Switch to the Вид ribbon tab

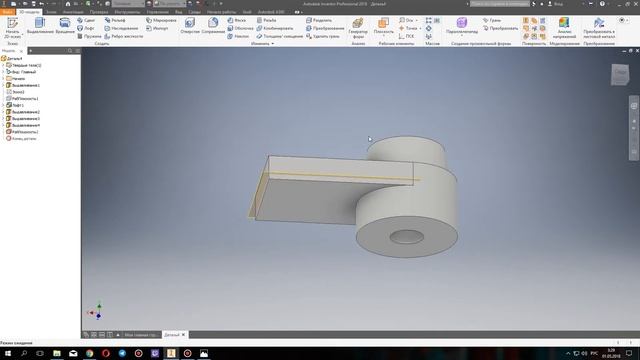tap(178, 12)
